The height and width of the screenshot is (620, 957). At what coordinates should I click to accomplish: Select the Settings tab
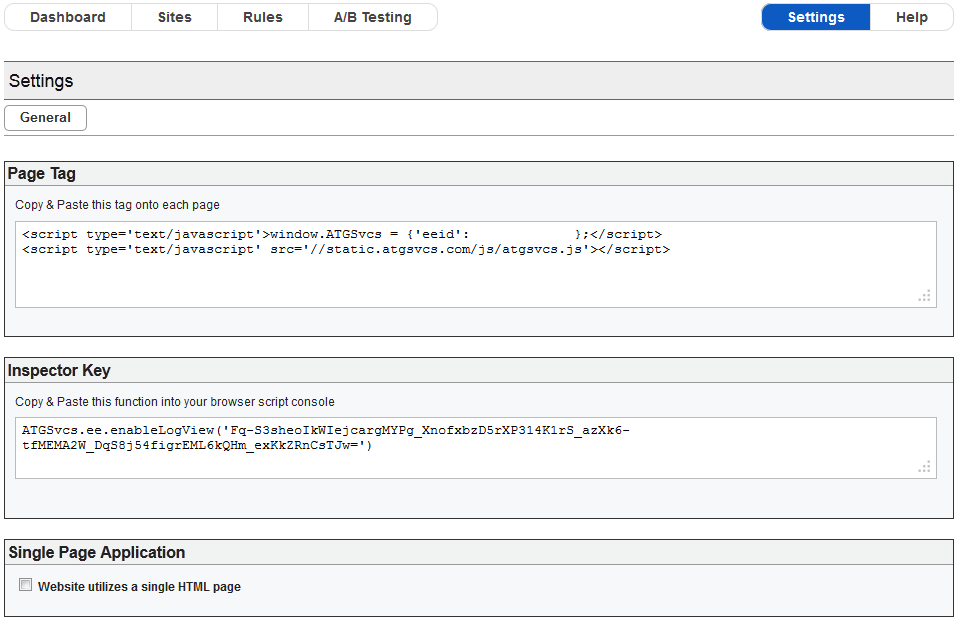tap(816, 17)
